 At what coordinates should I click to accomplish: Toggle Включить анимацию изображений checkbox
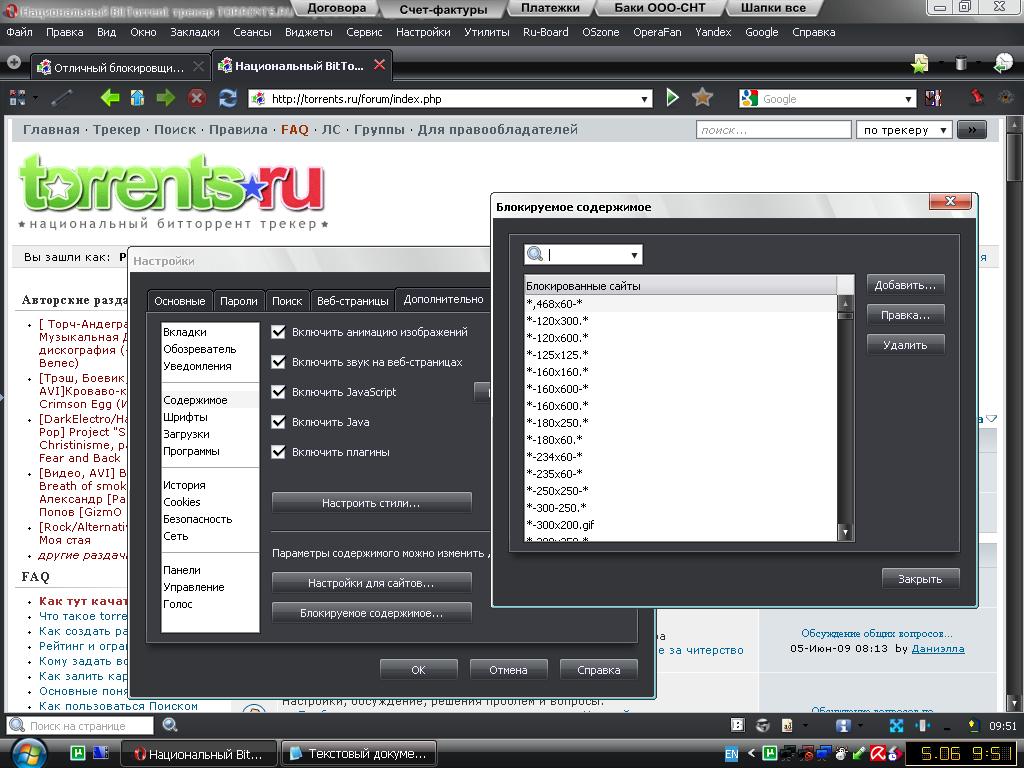(x=278, y=332)
